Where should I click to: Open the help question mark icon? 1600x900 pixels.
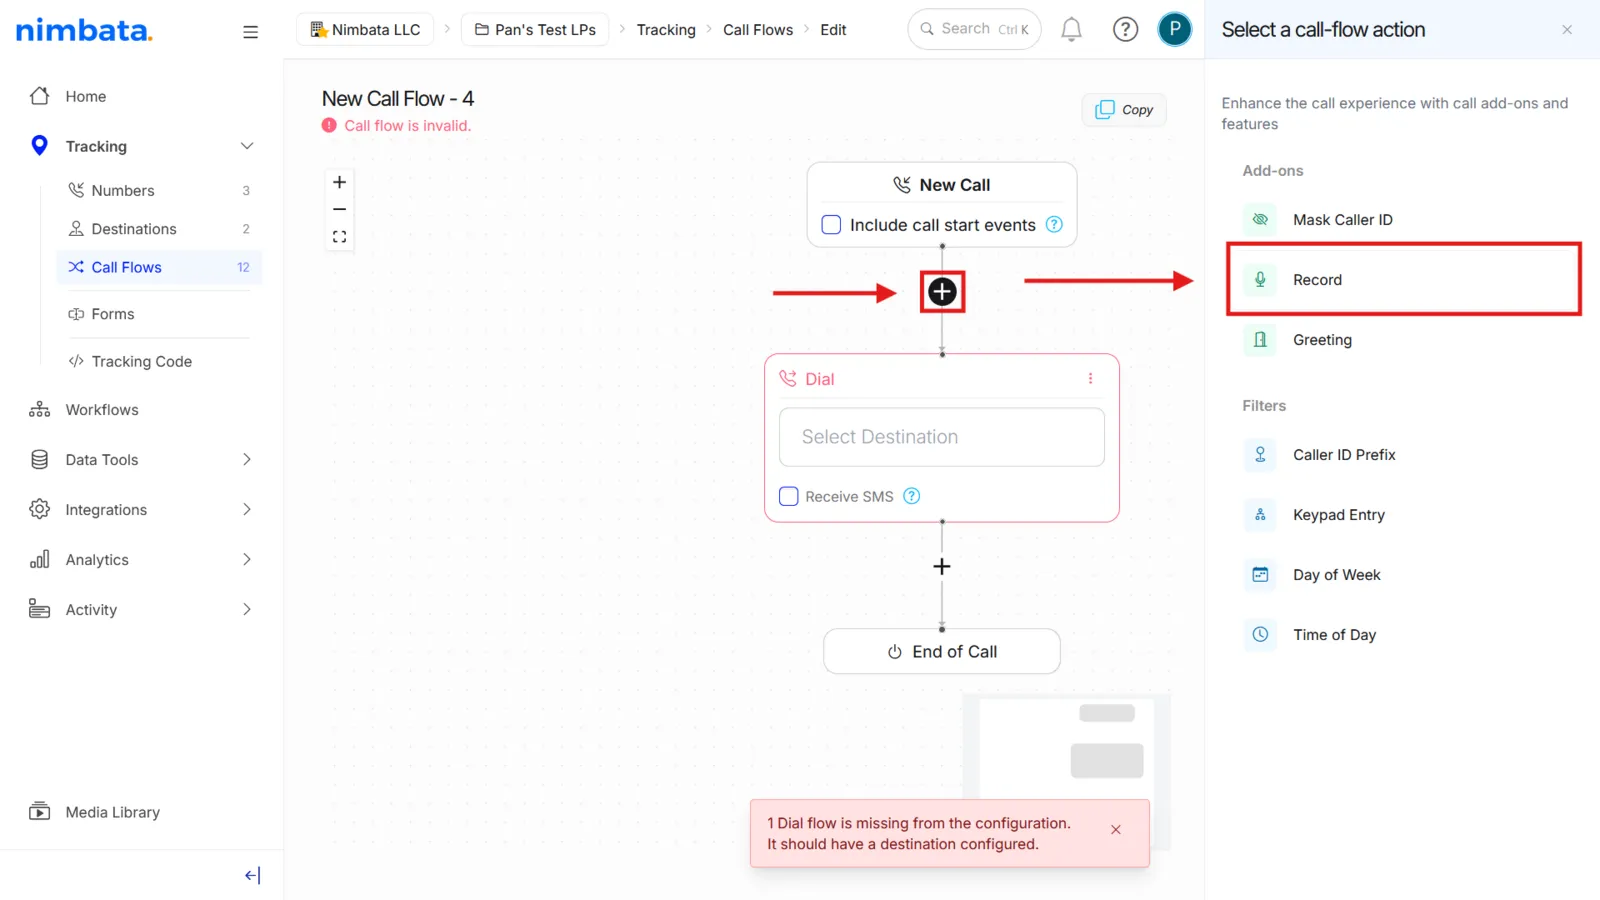(1125, 30)
